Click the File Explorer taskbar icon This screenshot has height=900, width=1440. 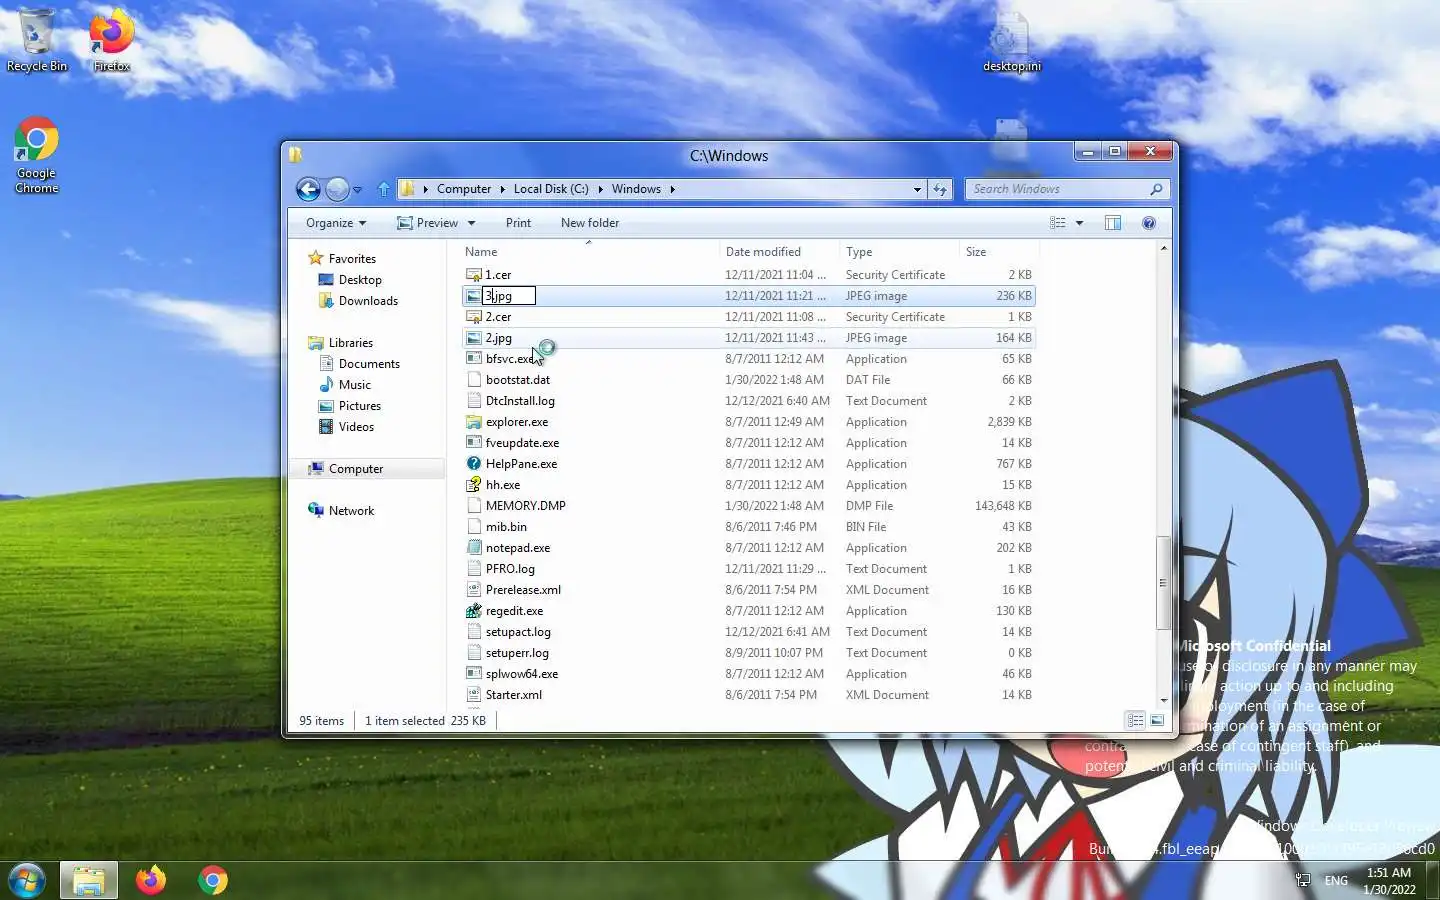click(x=89, y=881)
